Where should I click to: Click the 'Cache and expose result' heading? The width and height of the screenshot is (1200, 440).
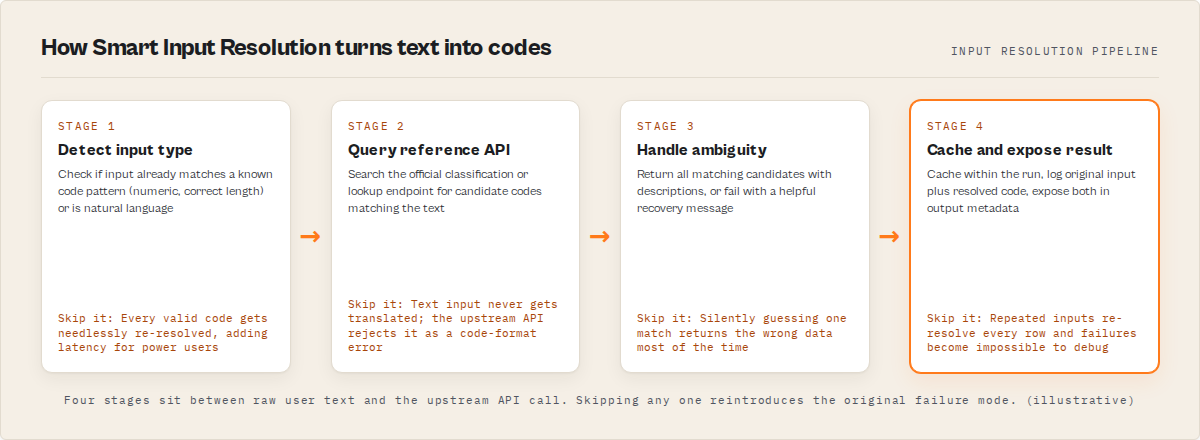click(x=1020, y=150)
